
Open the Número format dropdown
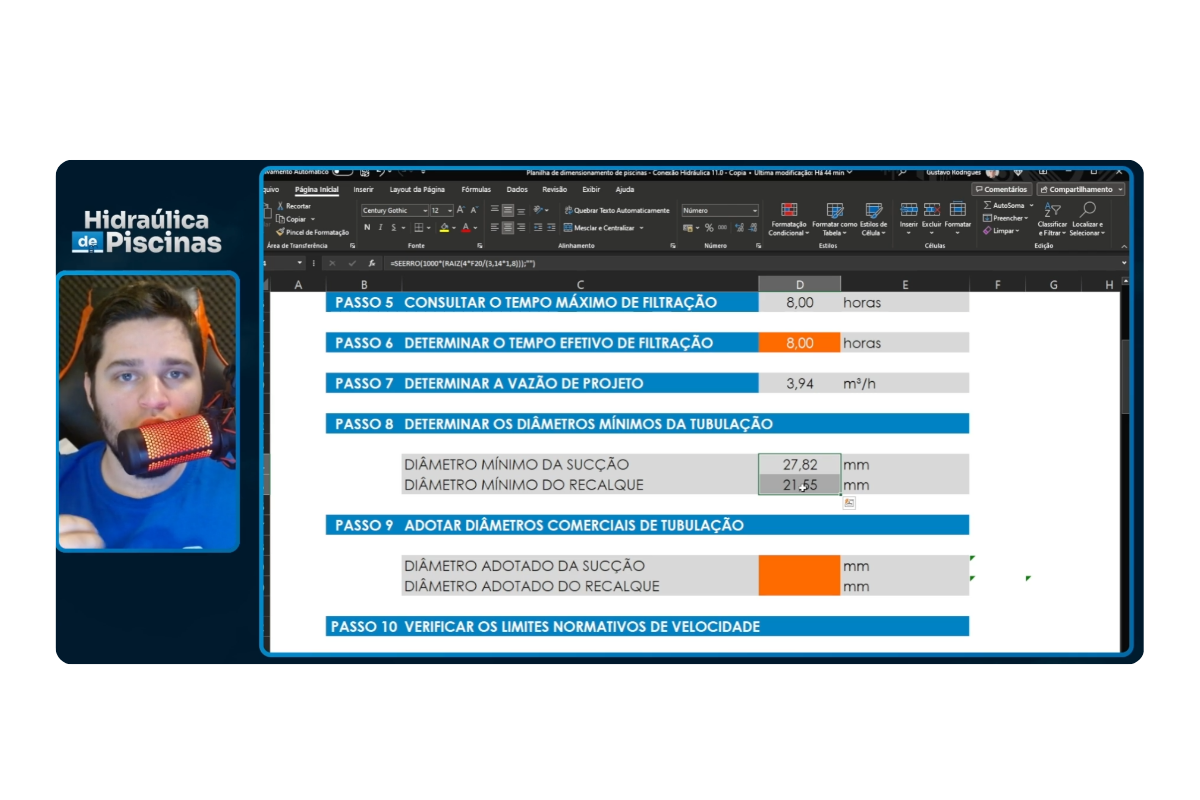pos(753,211)
